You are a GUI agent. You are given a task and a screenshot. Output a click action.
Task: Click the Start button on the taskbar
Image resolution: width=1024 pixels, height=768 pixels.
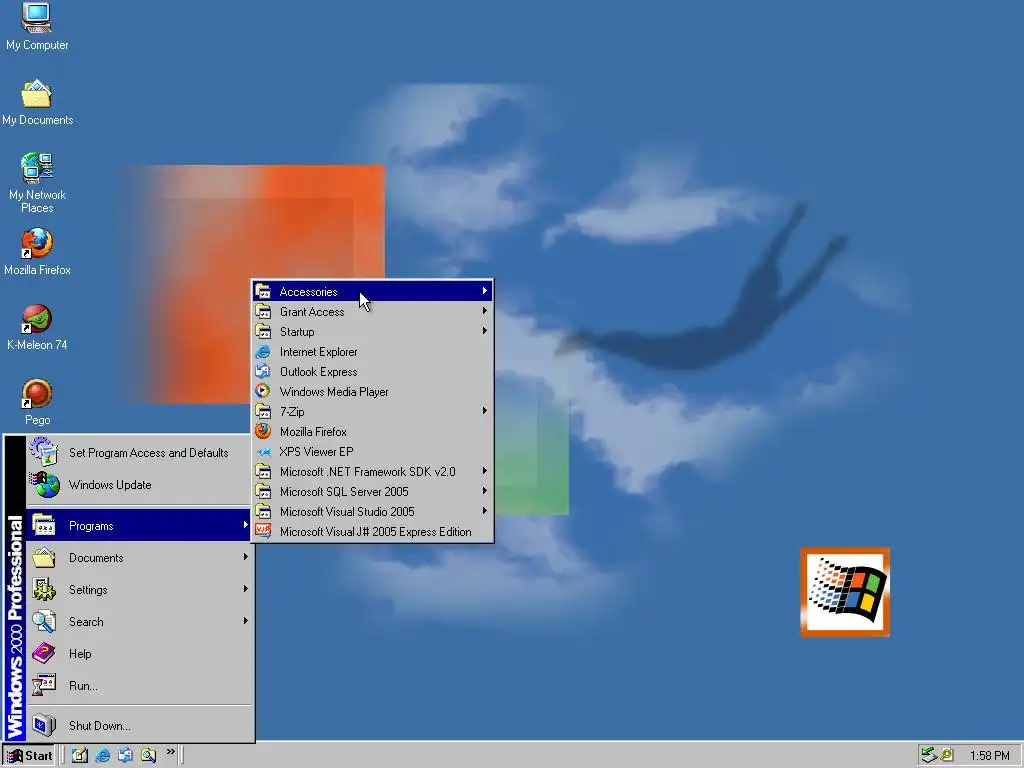29,756
